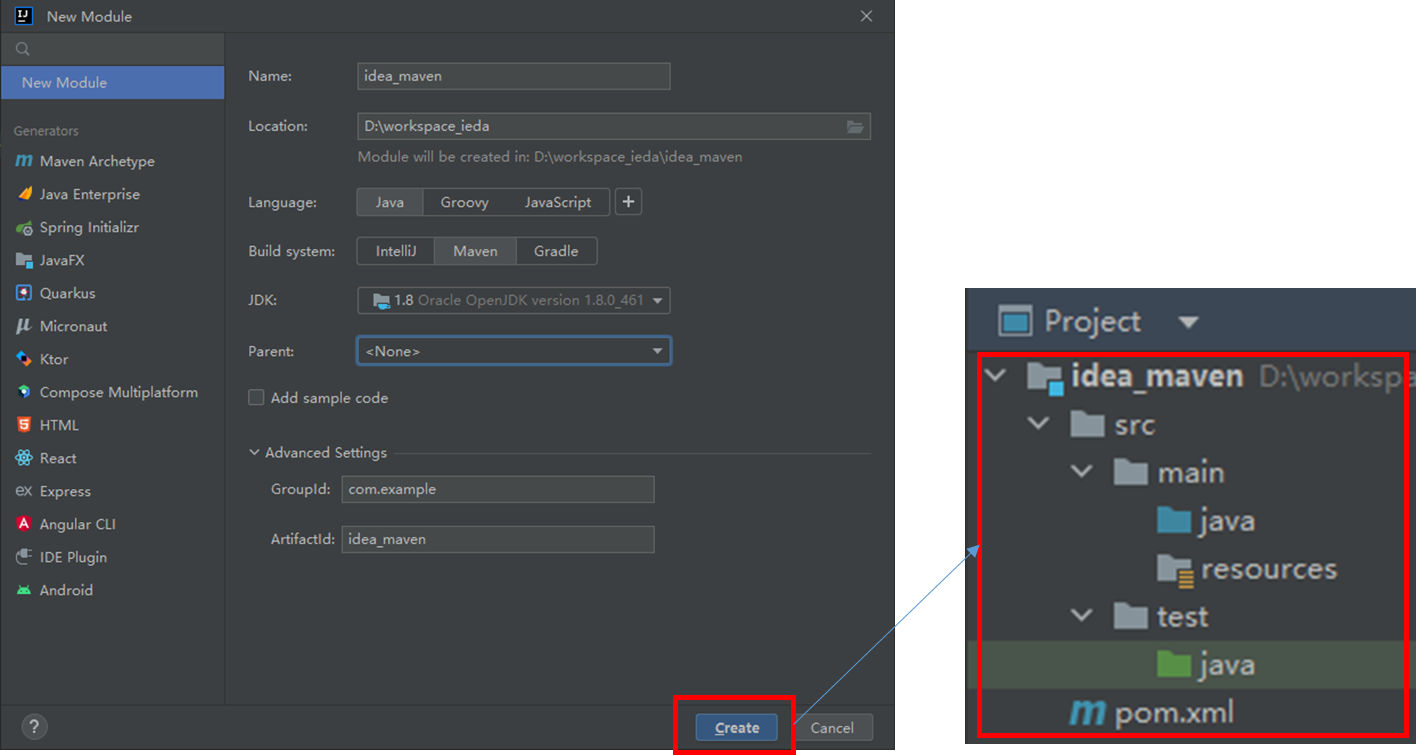Select the Micronaut generator icon
This screenshot has width=1416, height=755.
point(24,326)
